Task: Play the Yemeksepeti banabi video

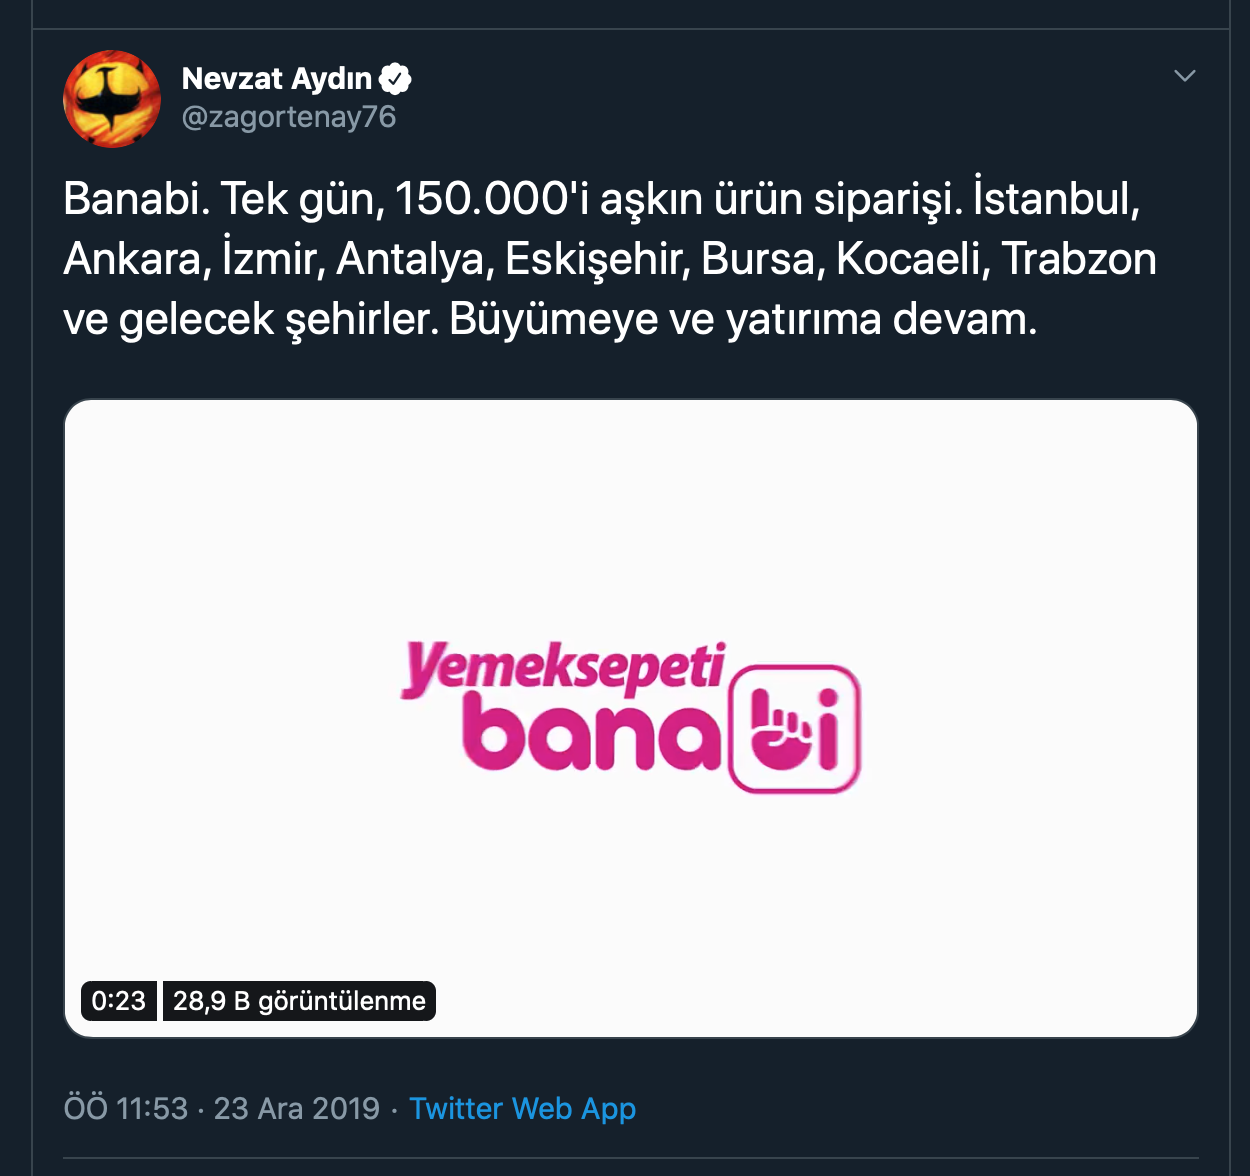Action: [x=631, y=718]
